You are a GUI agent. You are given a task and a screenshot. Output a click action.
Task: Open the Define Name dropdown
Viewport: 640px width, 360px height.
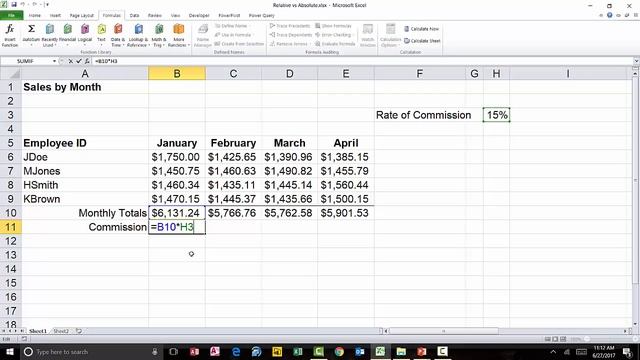pos(232,26)
